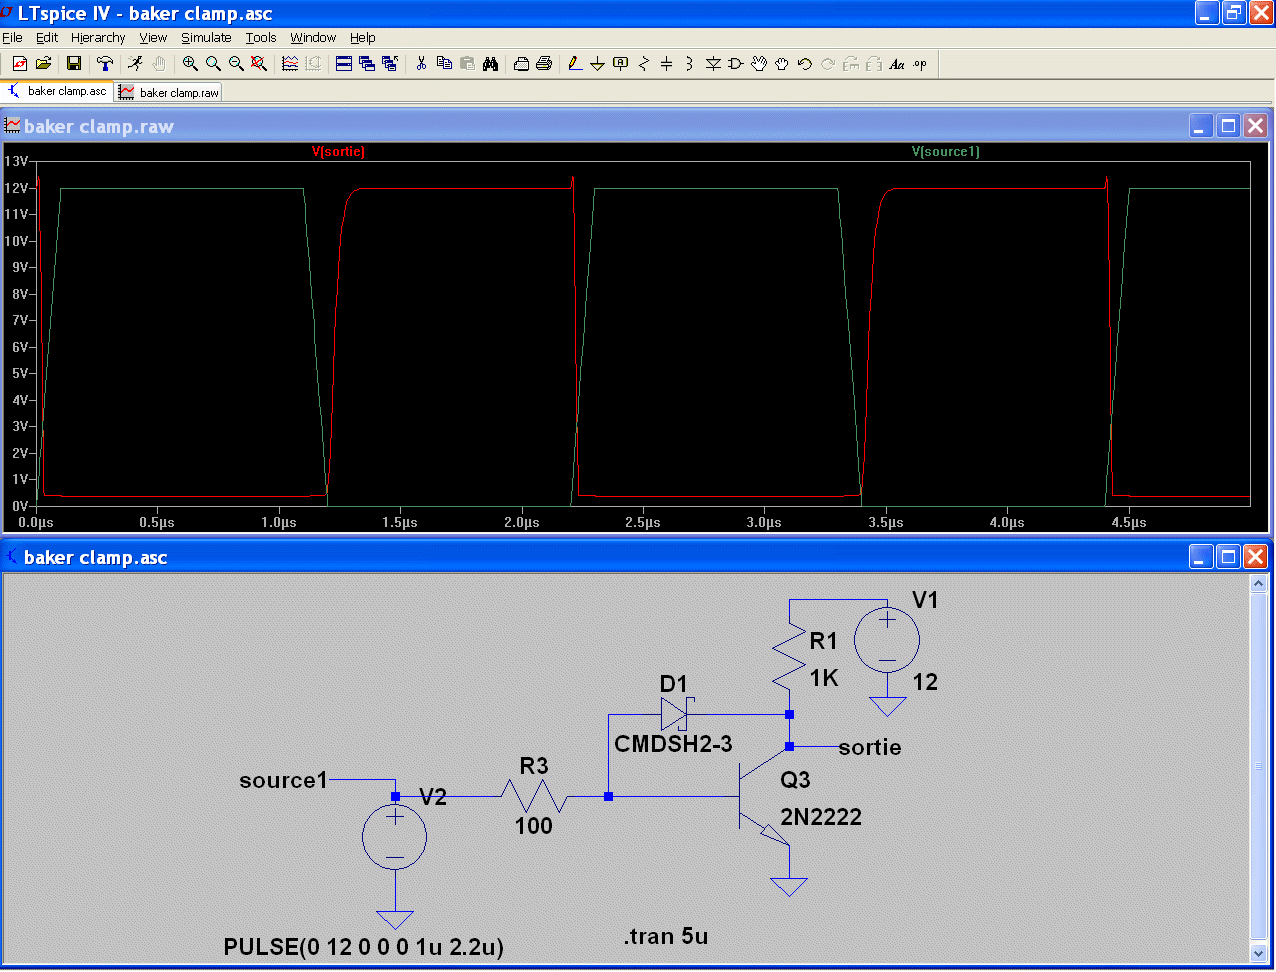Select the Draw Wire pencil tool

tap(575, 64)
